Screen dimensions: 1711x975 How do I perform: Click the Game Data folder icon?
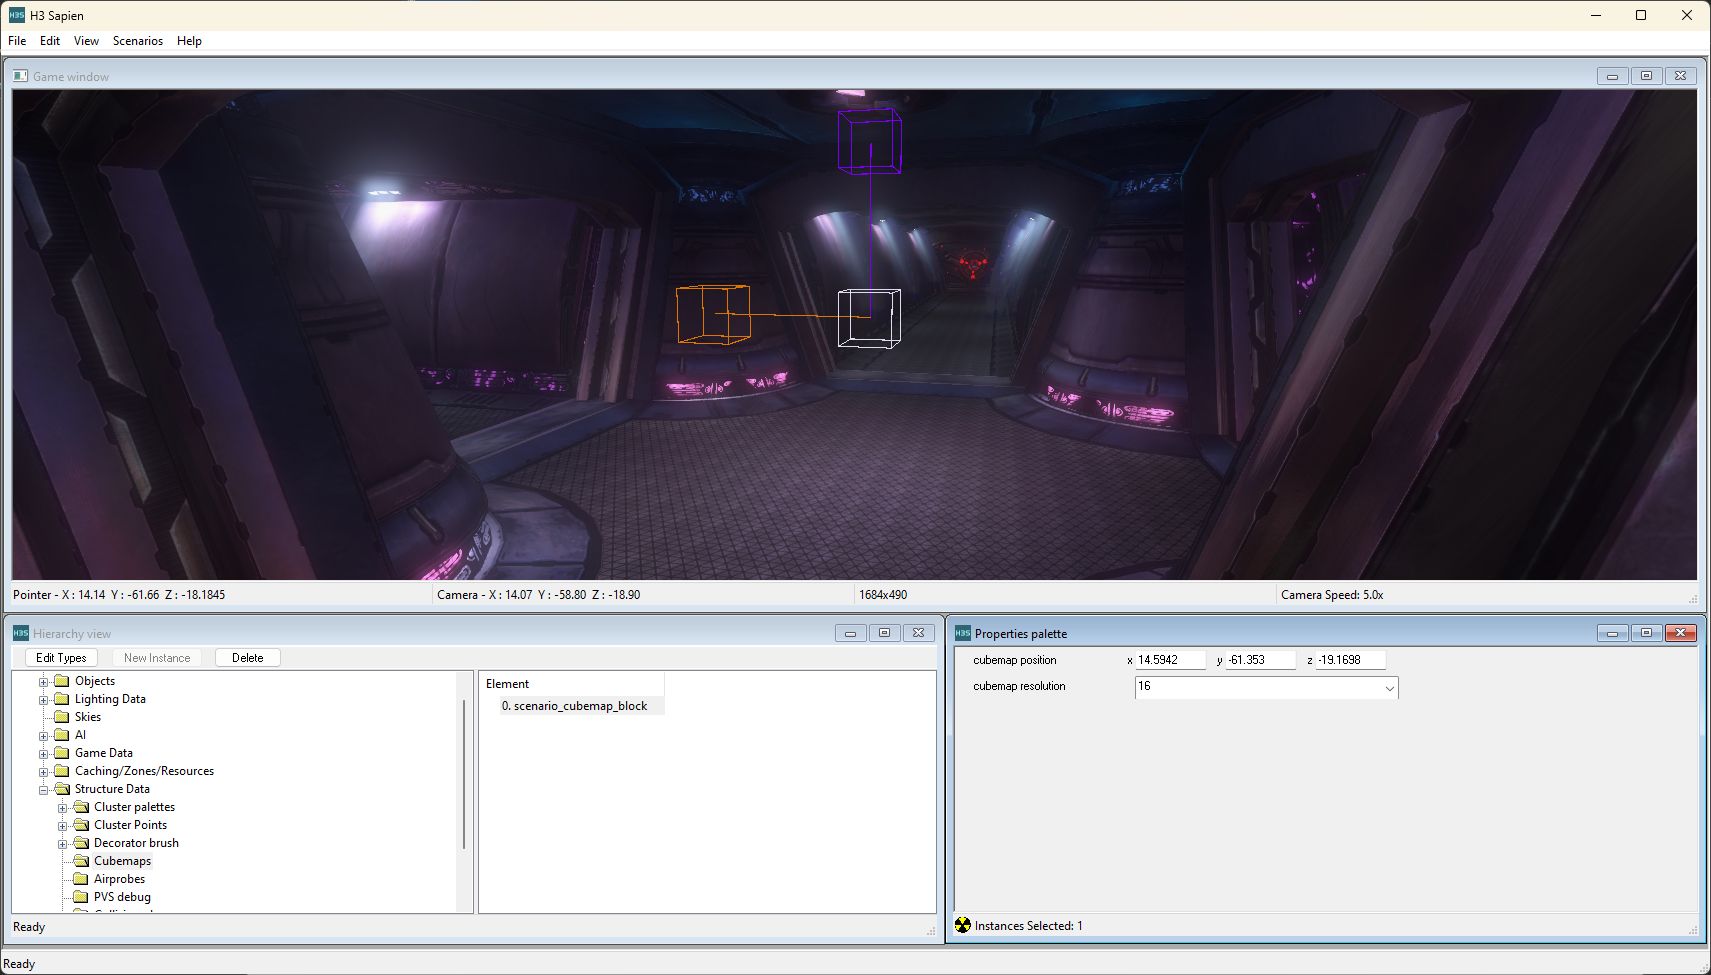pyautogui.click(x=61, y=753)
